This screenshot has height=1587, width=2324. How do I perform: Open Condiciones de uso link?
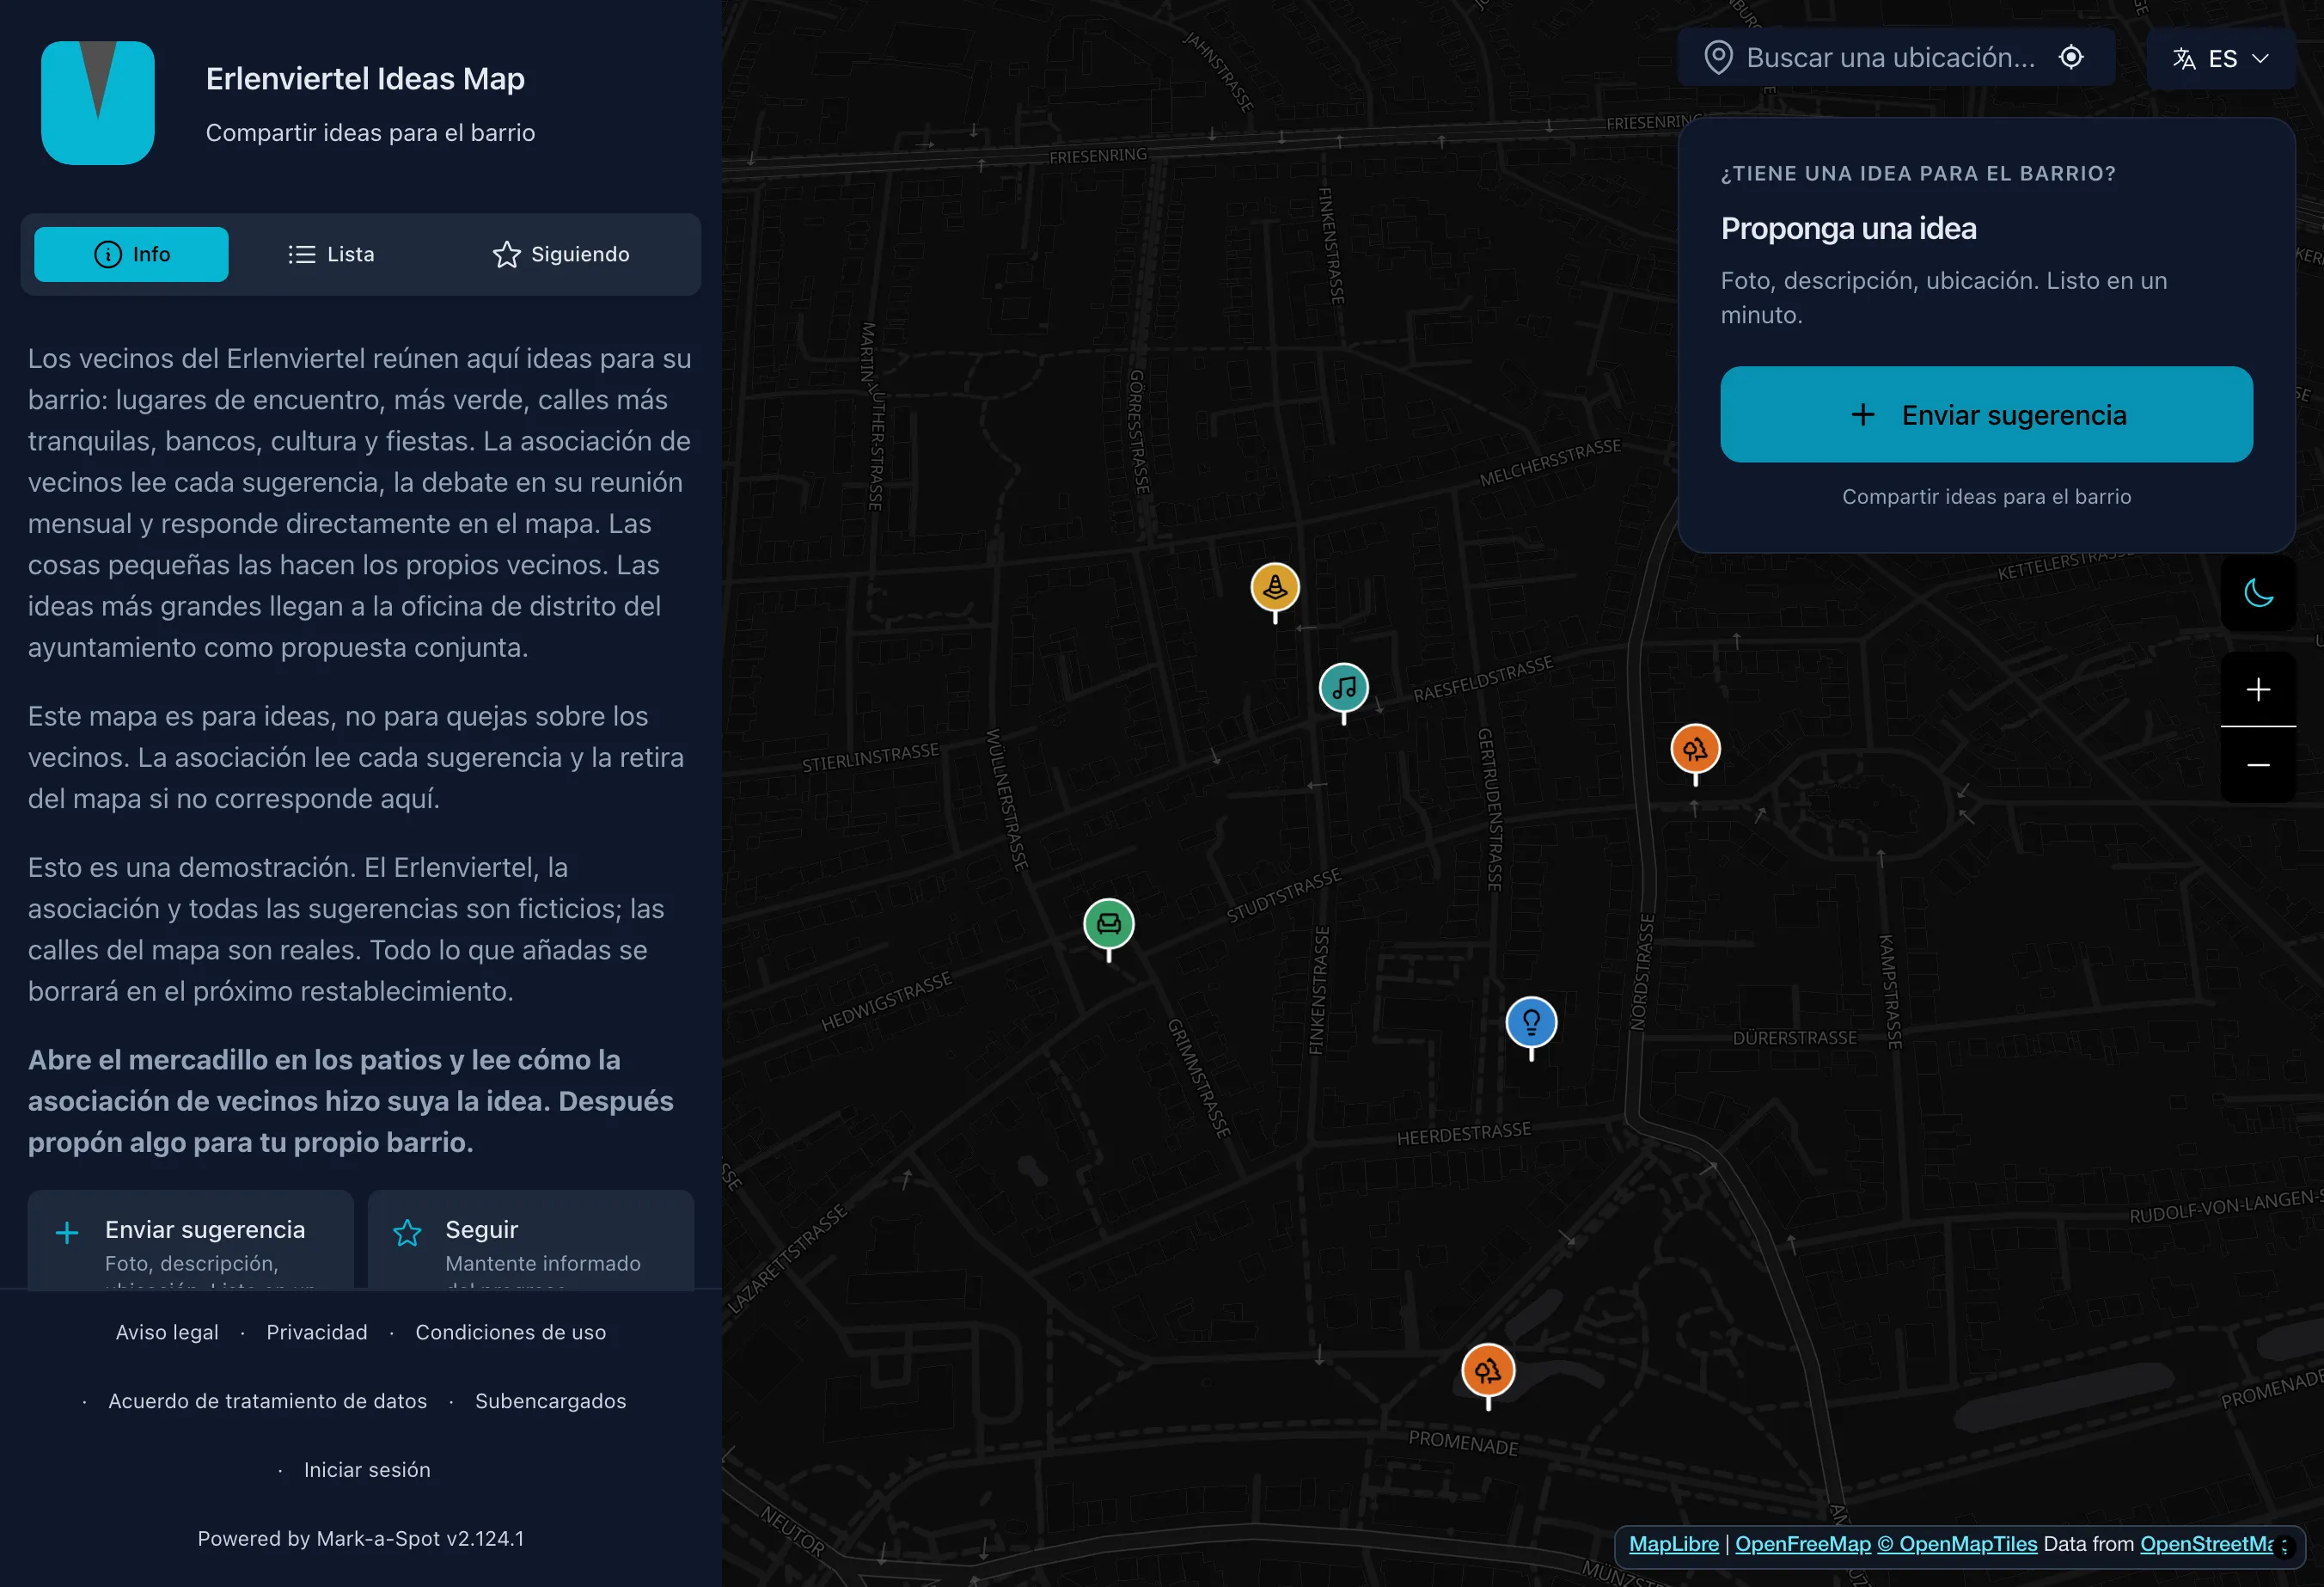pos(511,1332)
